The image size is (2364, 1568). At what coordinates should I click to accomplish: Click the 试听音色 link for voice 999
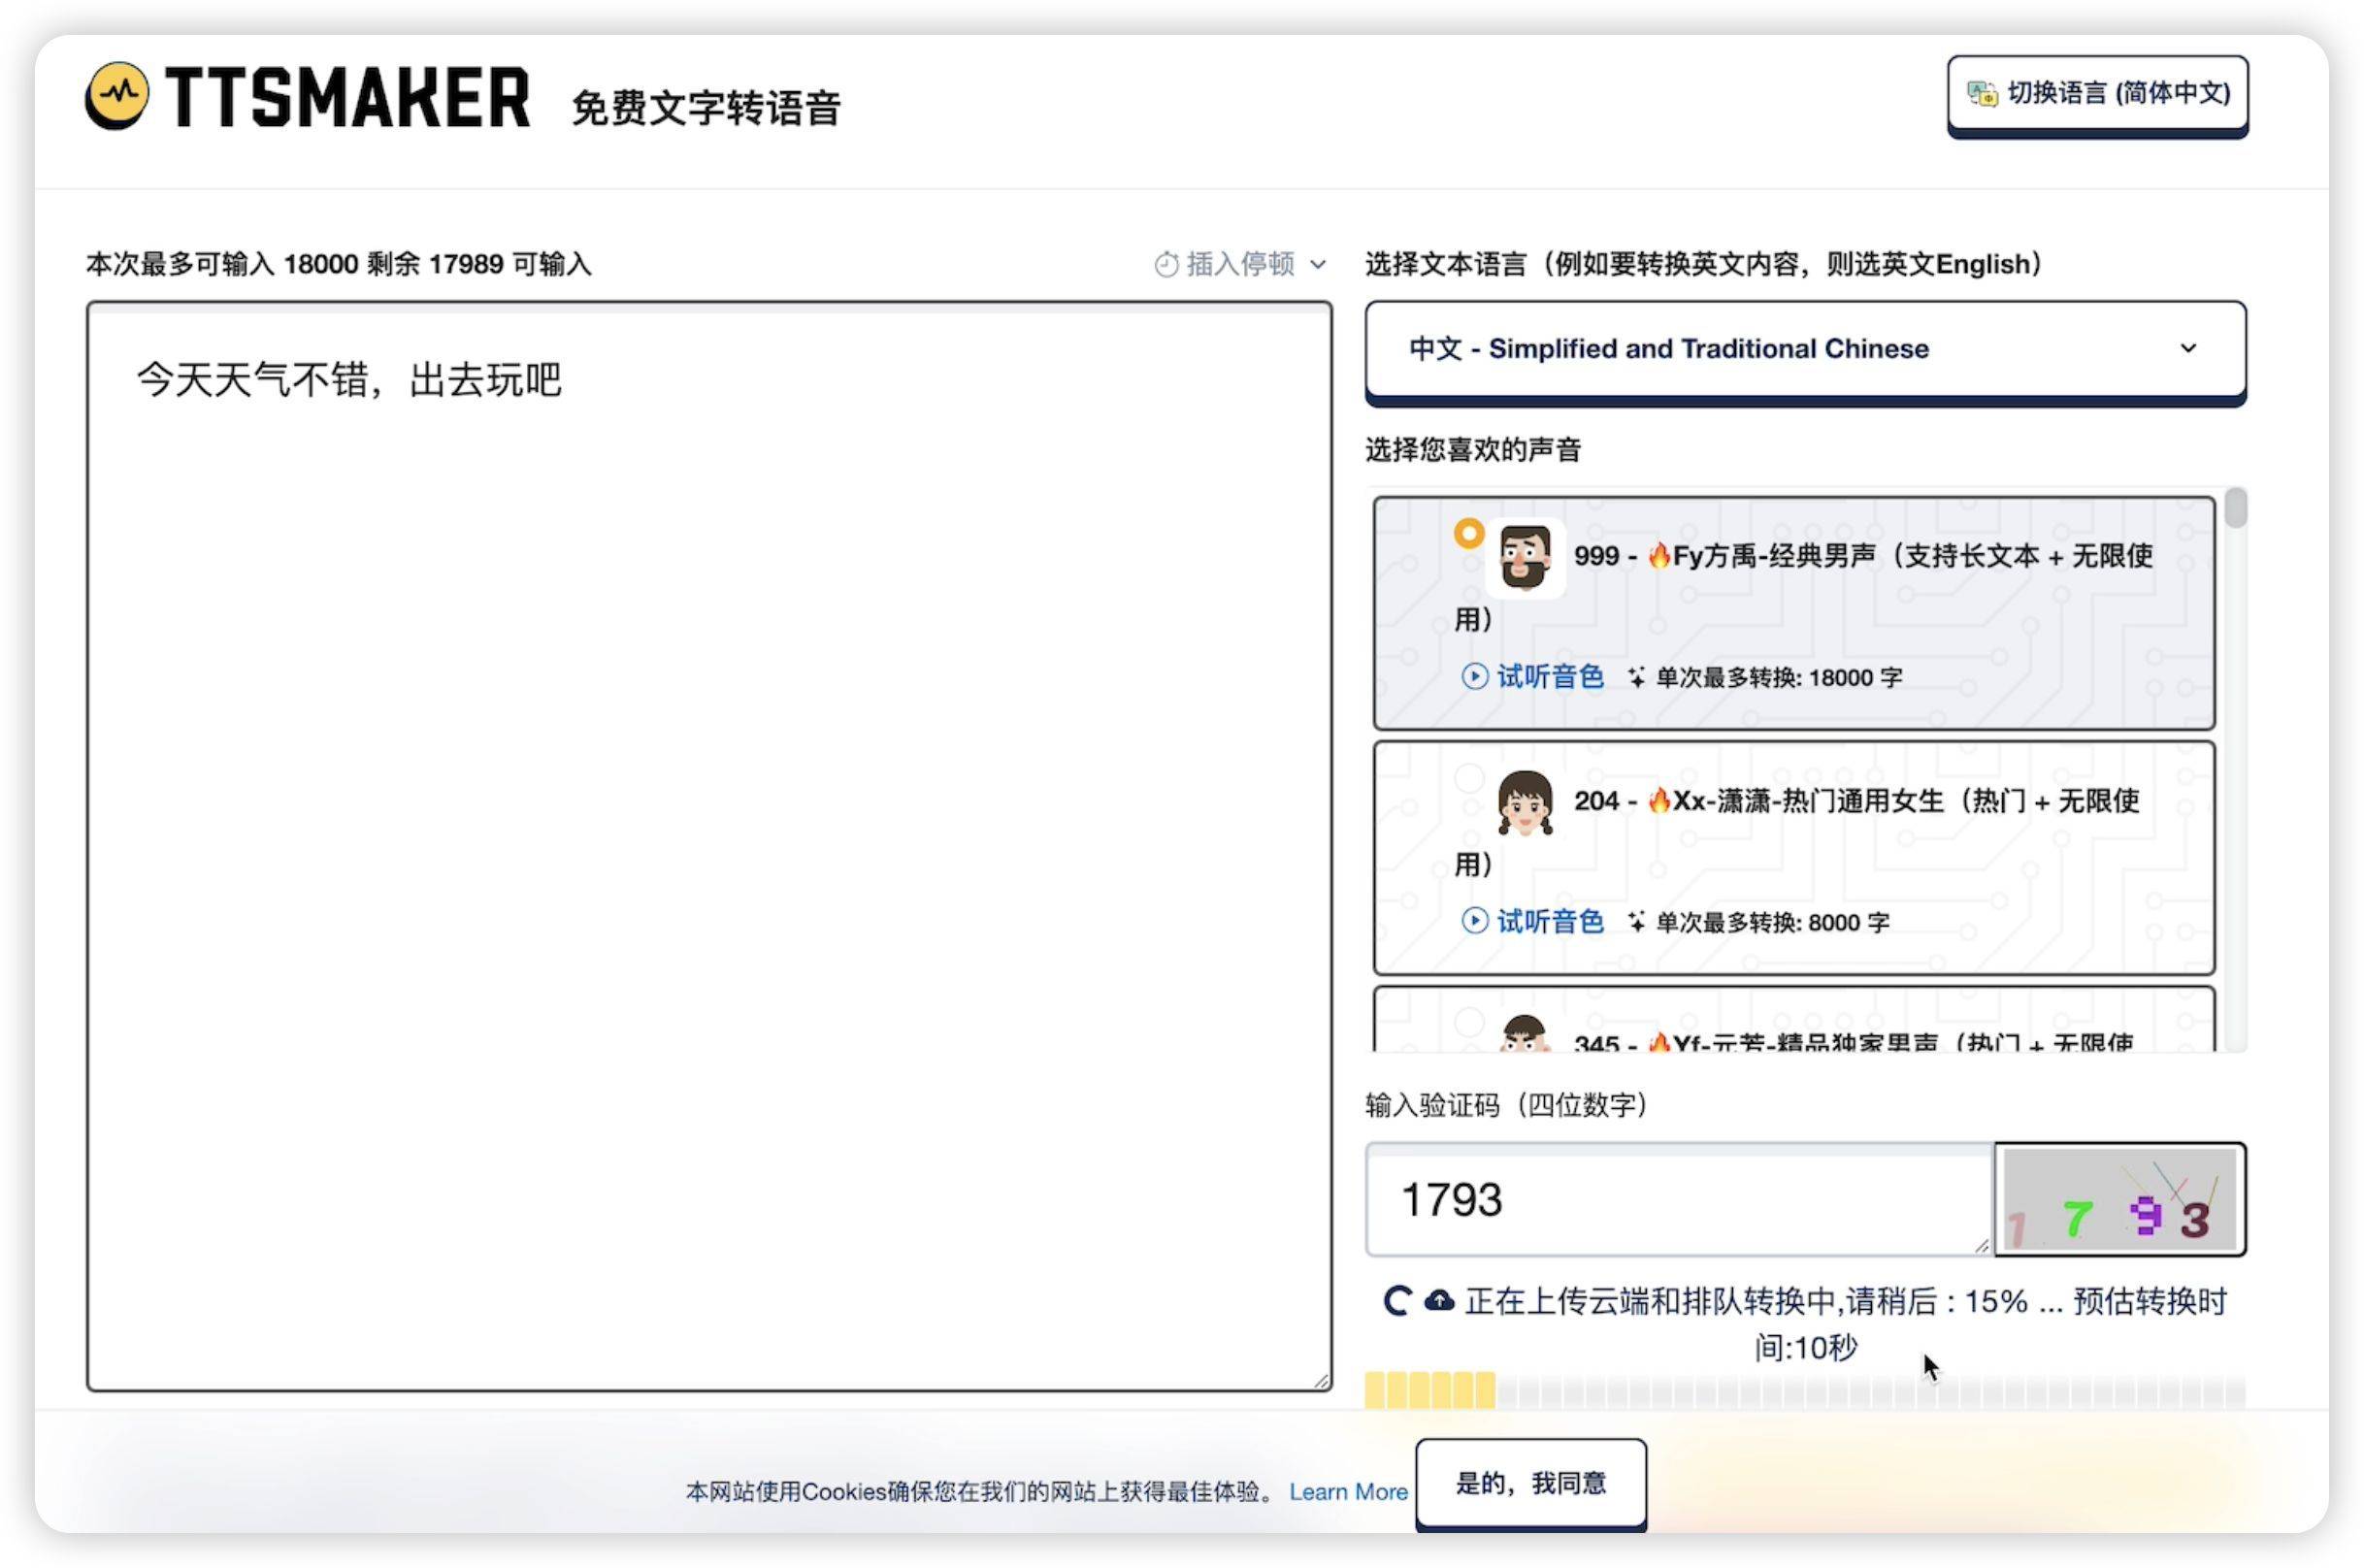[1549, 676]
